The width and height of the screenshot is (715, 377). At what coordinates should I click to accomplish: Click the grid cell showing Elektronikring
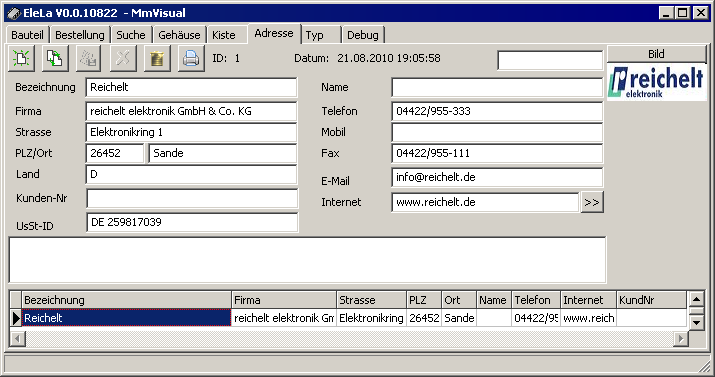pyautogui.click(x=372, y=318)
